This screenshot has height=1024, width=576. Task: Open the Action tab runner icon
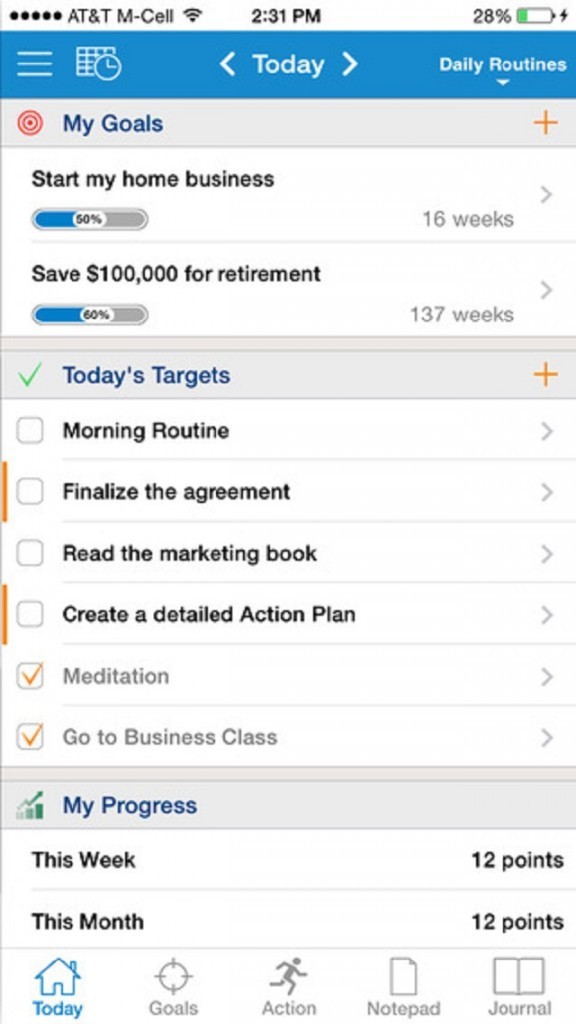289,976
